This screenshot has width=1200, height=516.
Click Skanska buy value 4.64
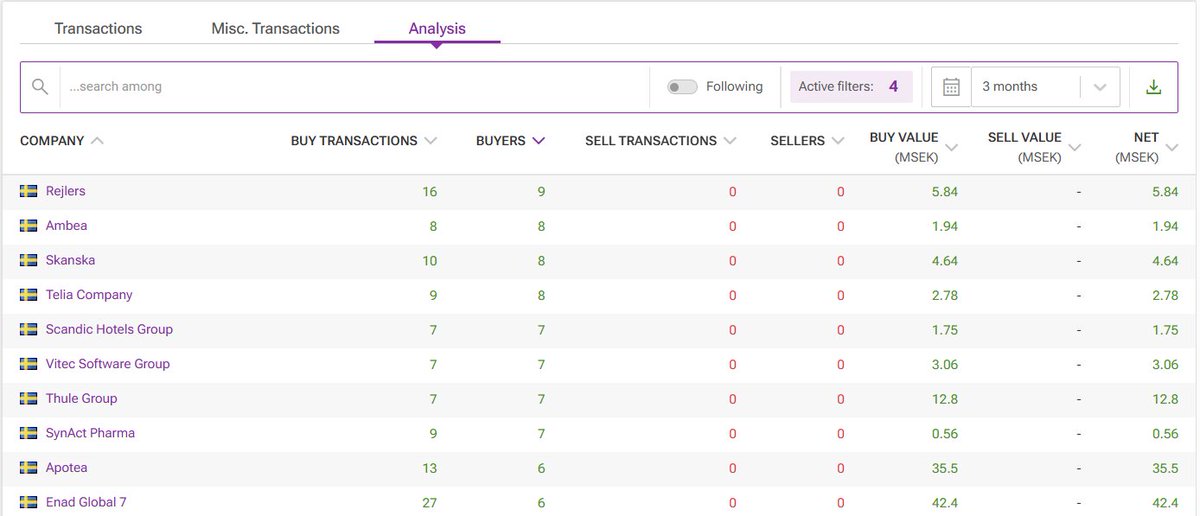(x=944, y=260)
